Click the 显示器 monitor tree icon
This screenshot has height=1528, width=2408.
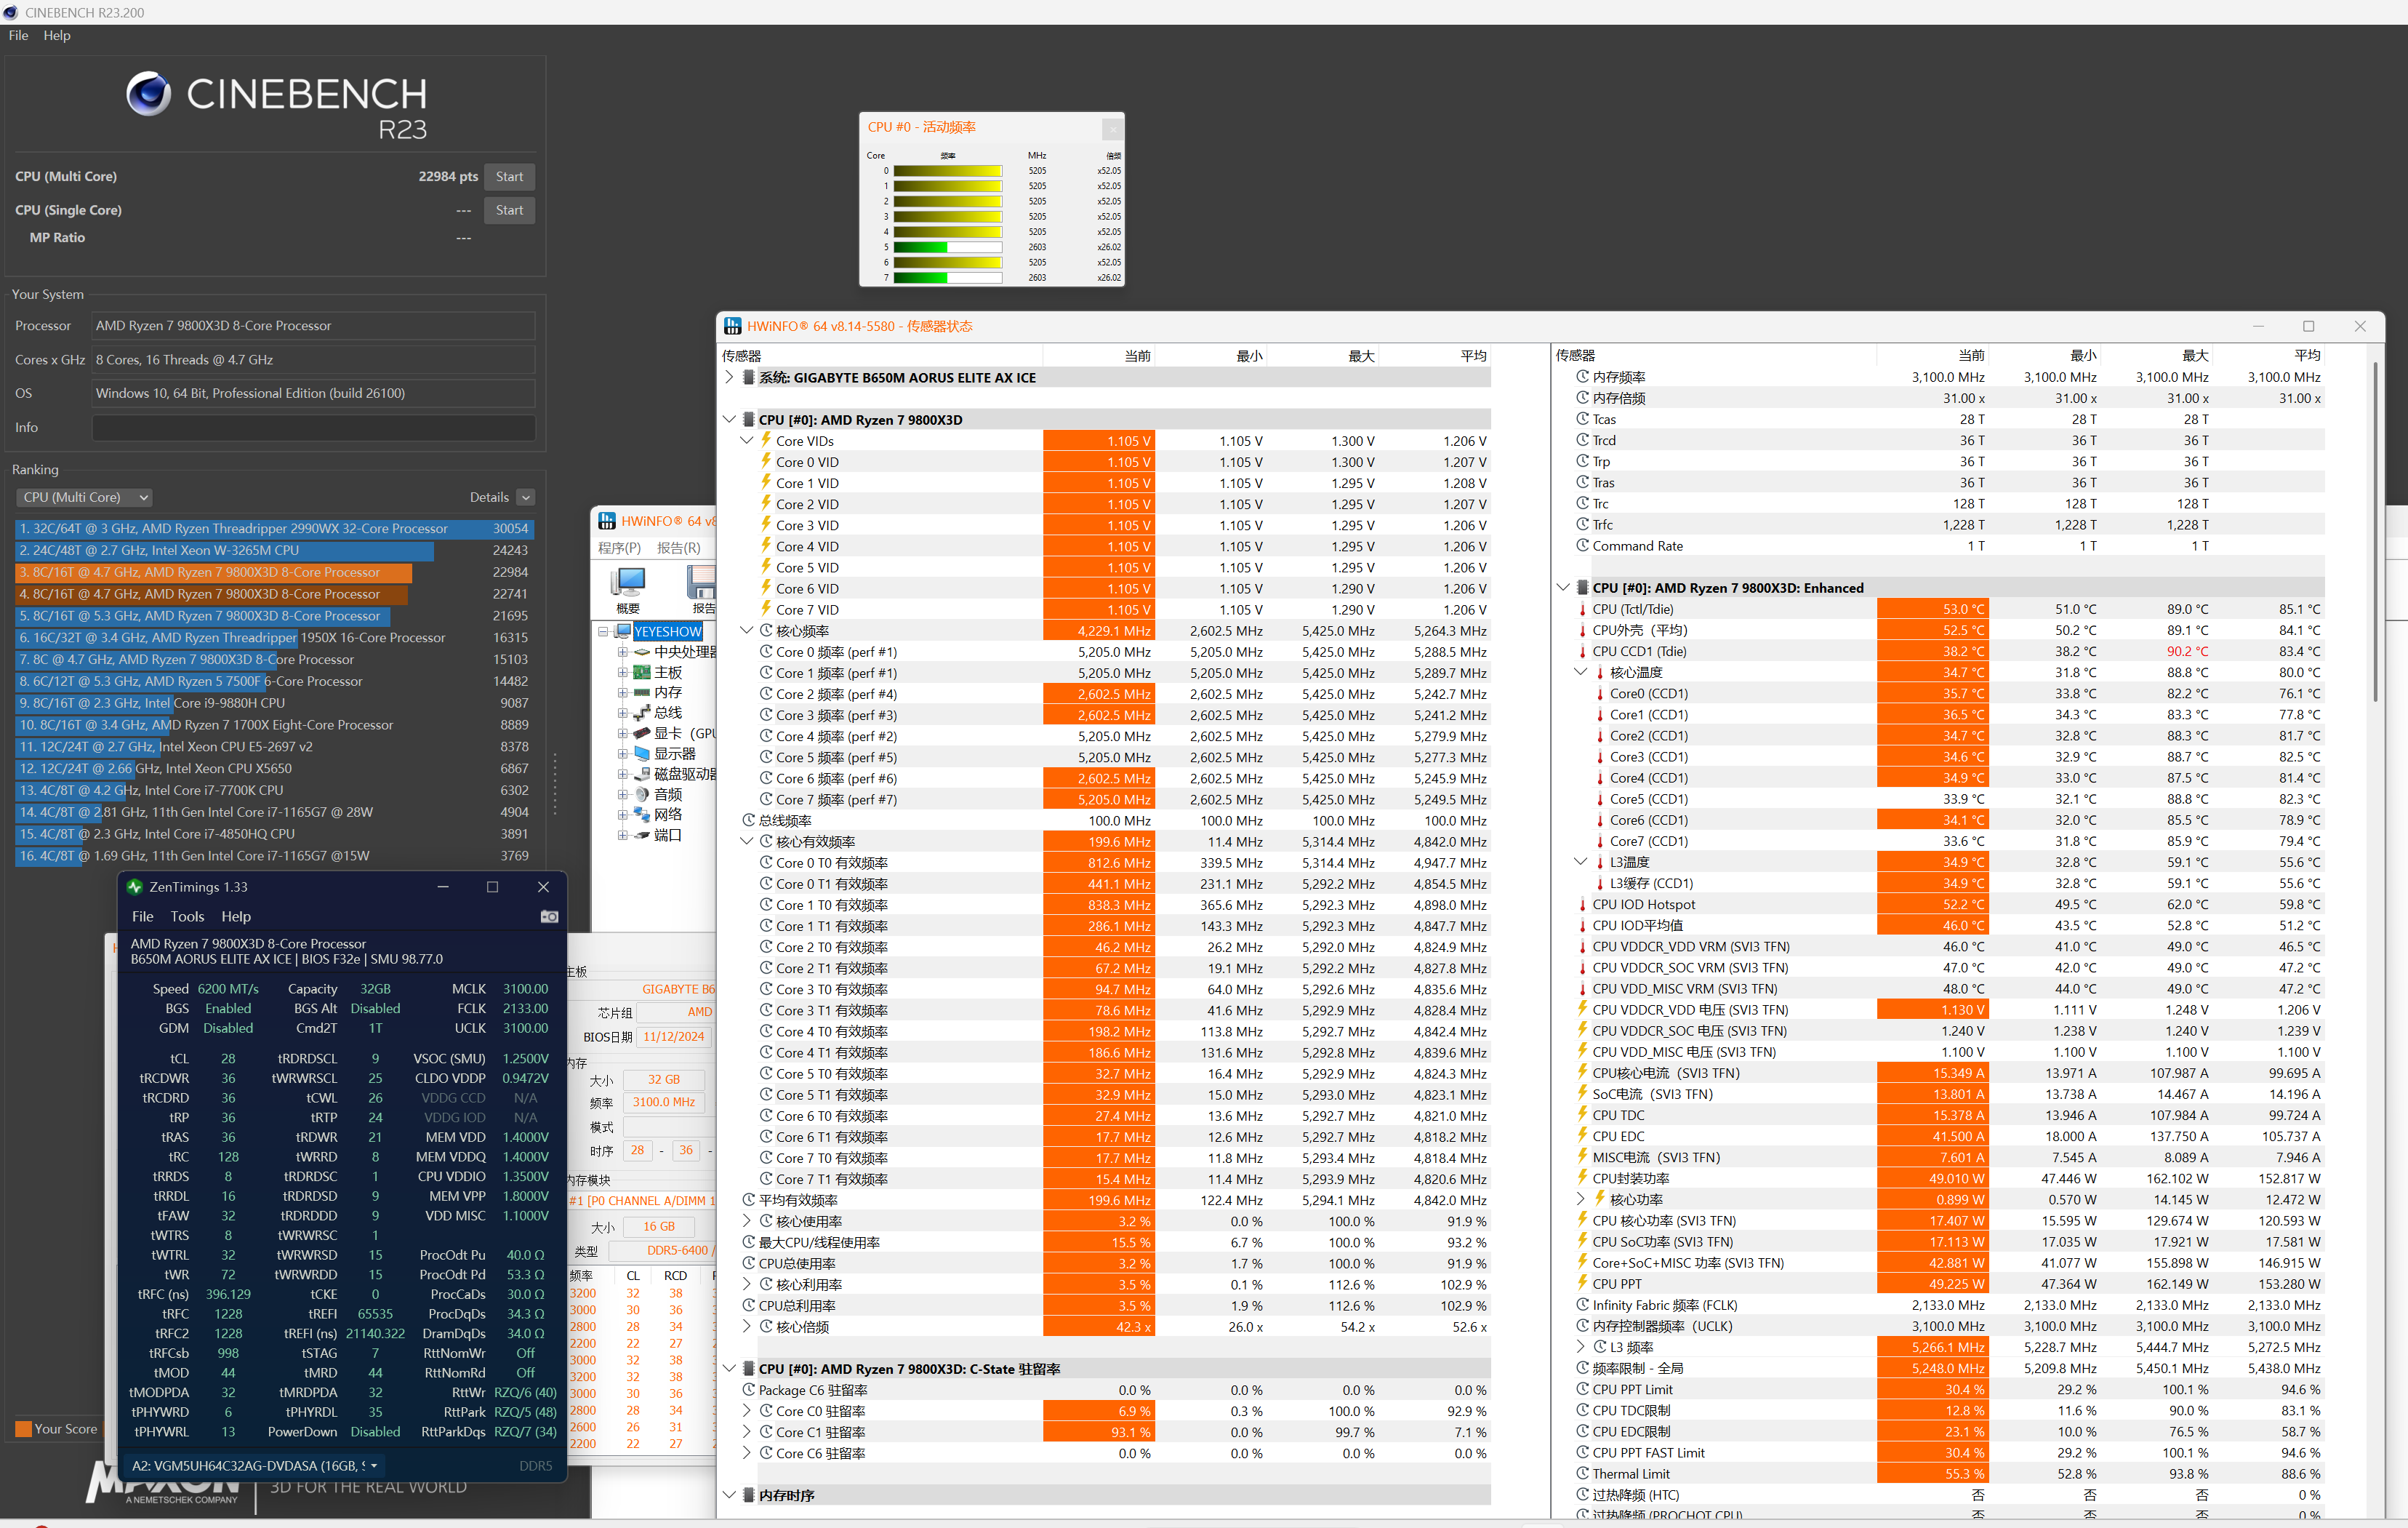tap(642, 753)
